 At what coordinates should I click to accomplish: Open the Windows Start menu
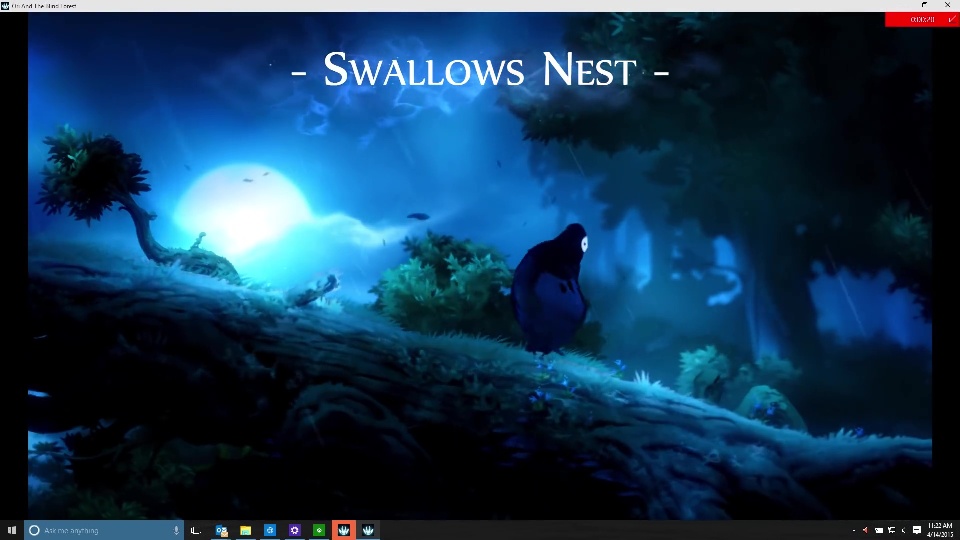tap(12, 530)
